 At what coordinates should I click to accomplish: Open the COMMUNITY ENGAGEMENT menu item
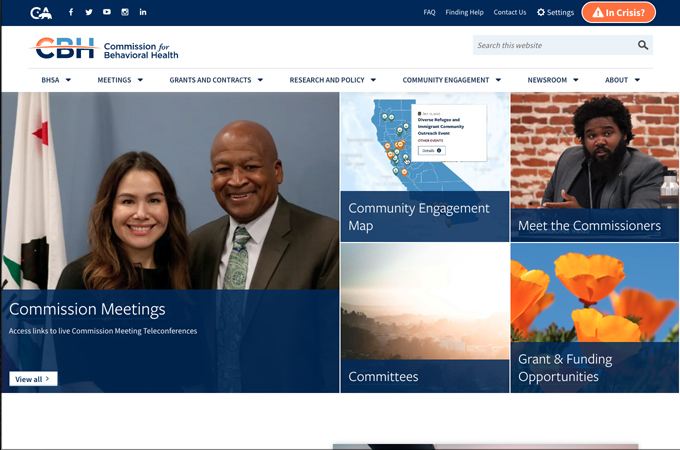446,80
